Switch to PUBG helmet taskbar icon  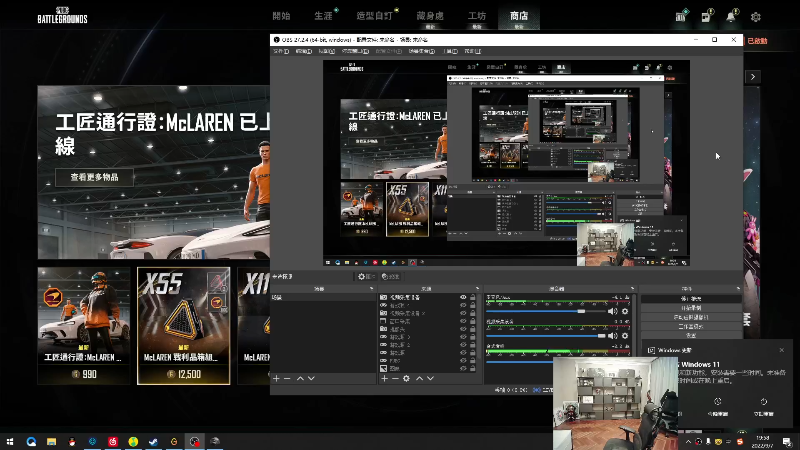[x=215, y=442]
